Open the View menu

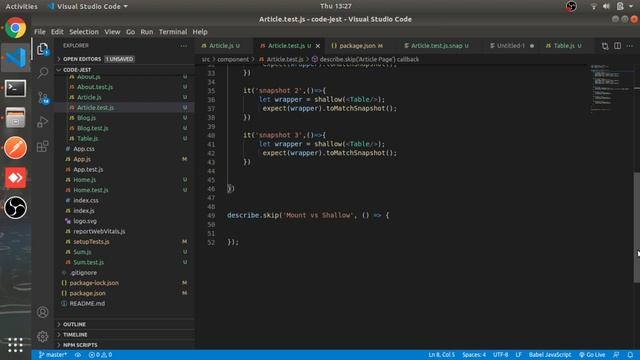point(112,32)
